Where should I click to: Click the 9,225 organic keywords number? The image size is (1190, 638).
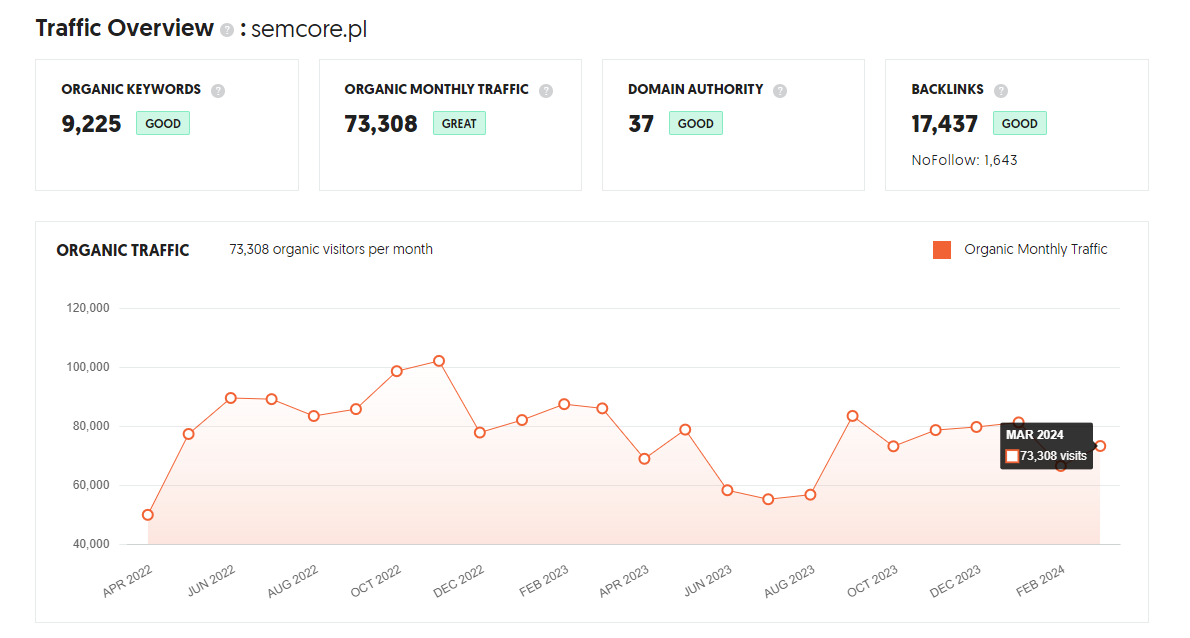pyautogui.click(x=91, y=124)
